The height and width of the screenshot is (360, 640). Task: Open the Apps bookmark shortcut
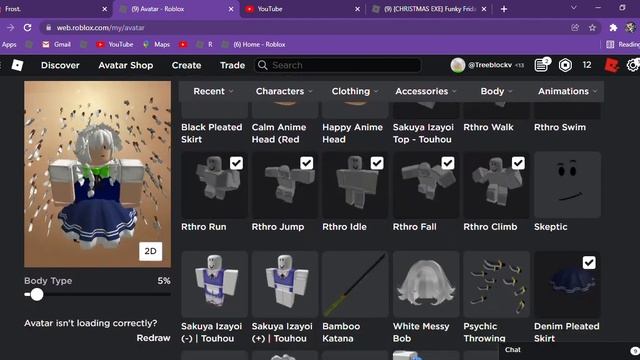coord(9,44)
